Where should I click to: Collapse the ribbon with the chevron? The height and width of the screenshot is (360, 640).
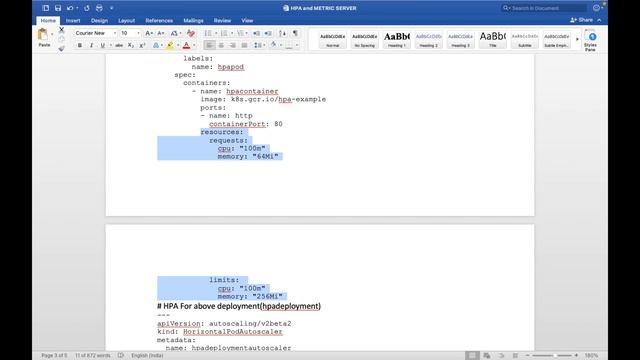599,20
